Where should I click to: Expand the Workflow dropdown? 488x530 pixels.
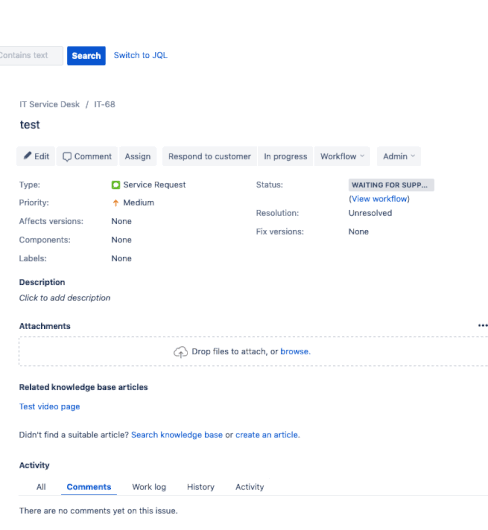click(342, 156)
